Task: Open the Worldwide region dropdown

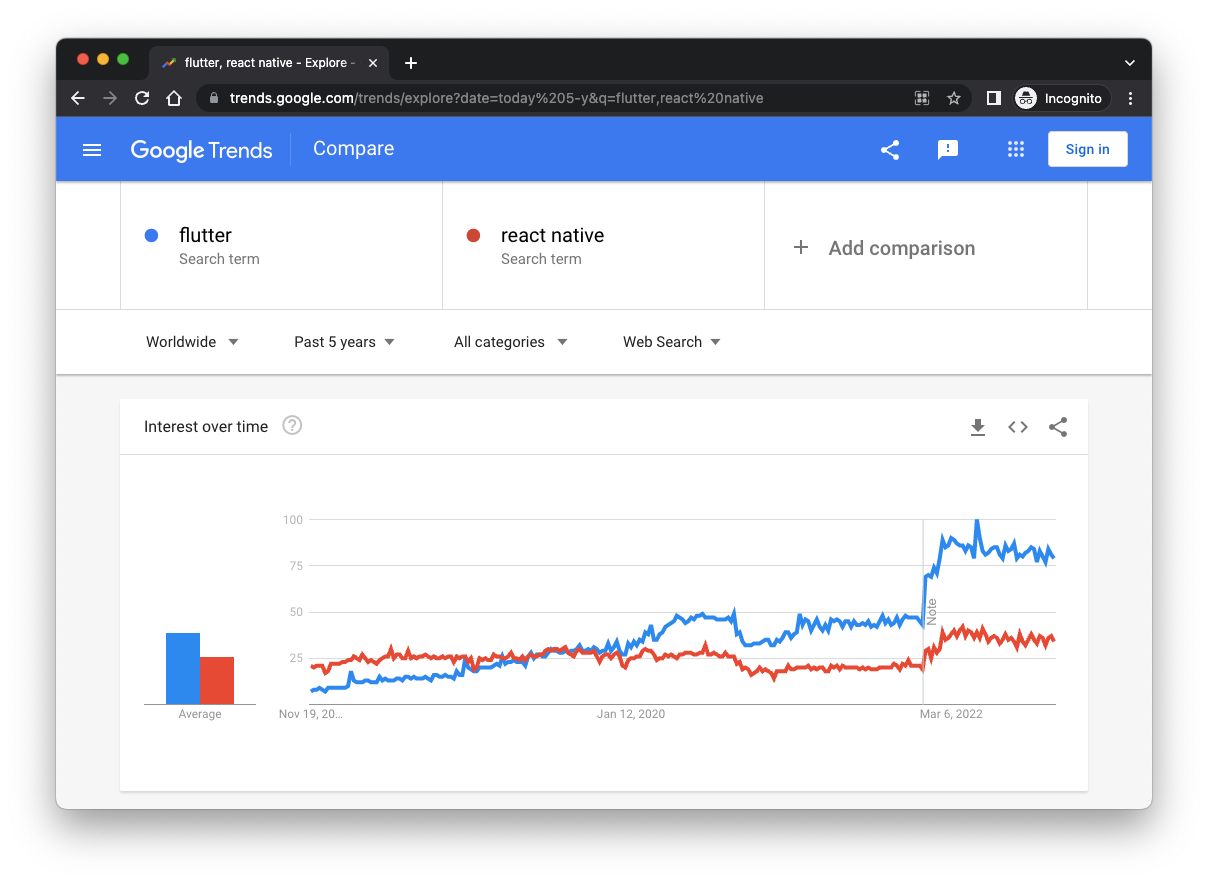Action: pyautogui.click(x=192, y=342)
